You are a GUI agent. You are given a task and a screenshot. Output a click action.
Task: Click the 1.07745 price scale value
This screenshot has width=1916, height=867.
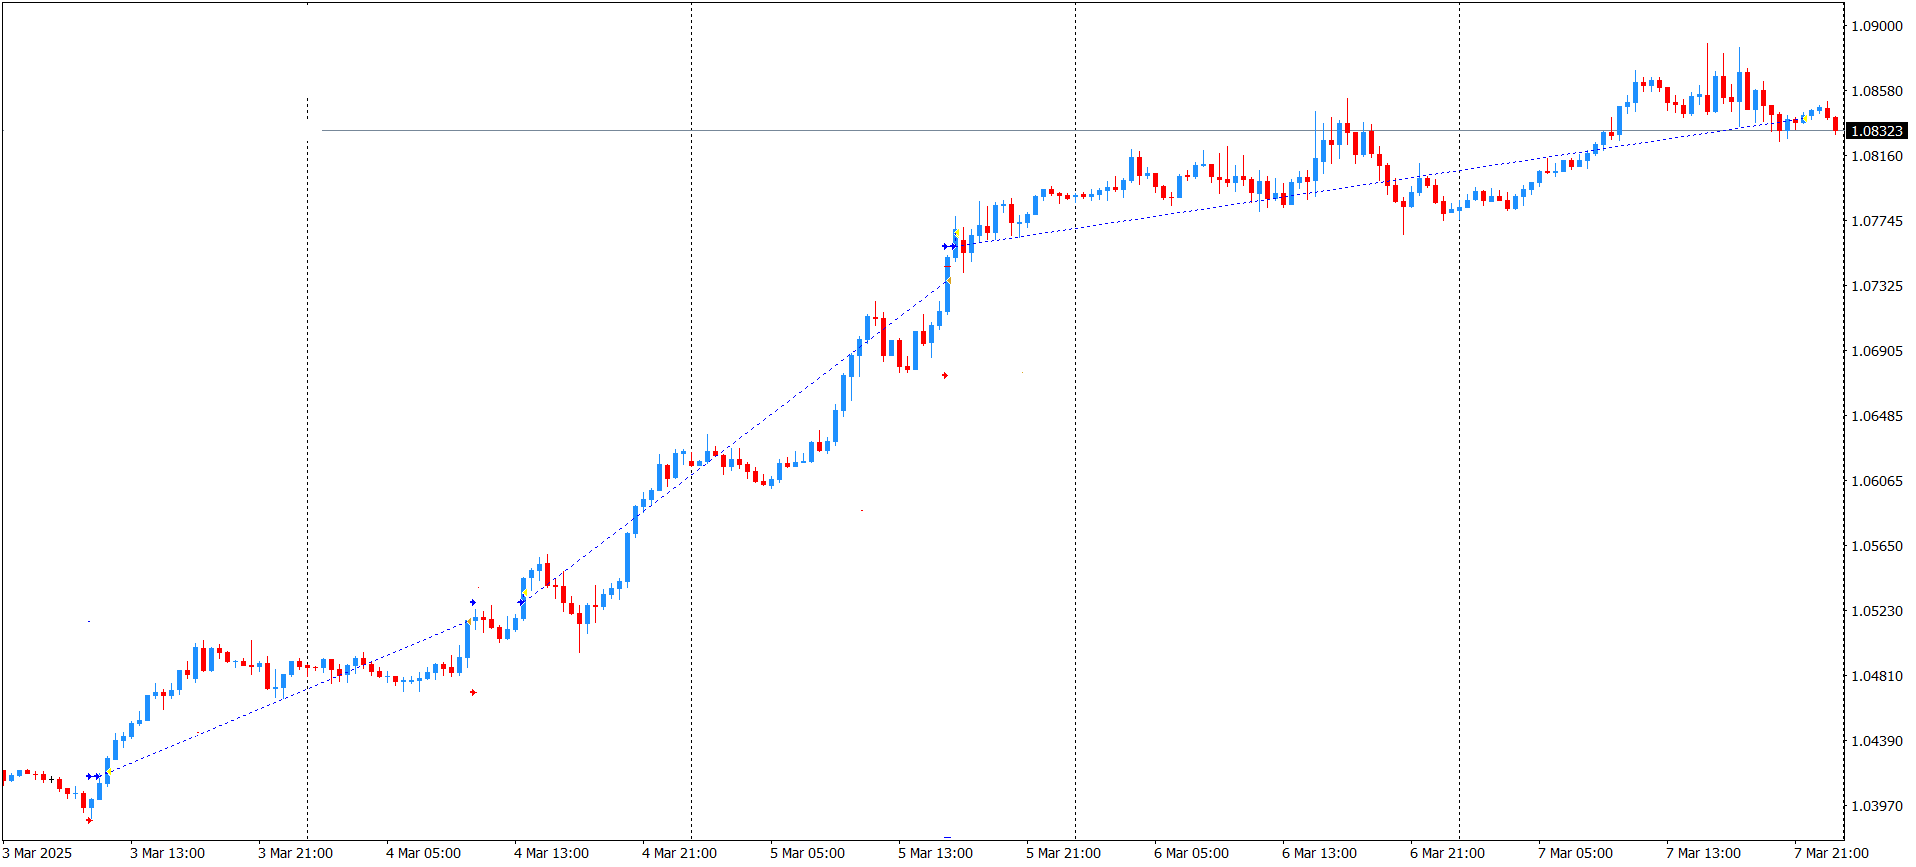(1877, 221)
